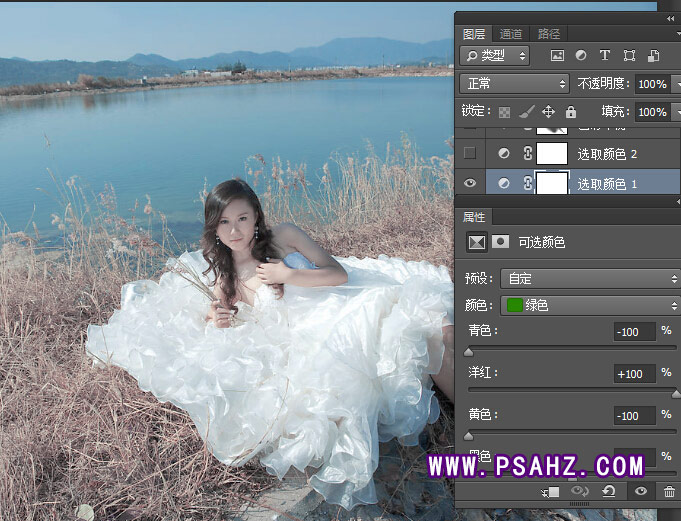Delete adjustment with the trash icon
This screenshot has width=681, height=521.
click(x=669, y=492)
